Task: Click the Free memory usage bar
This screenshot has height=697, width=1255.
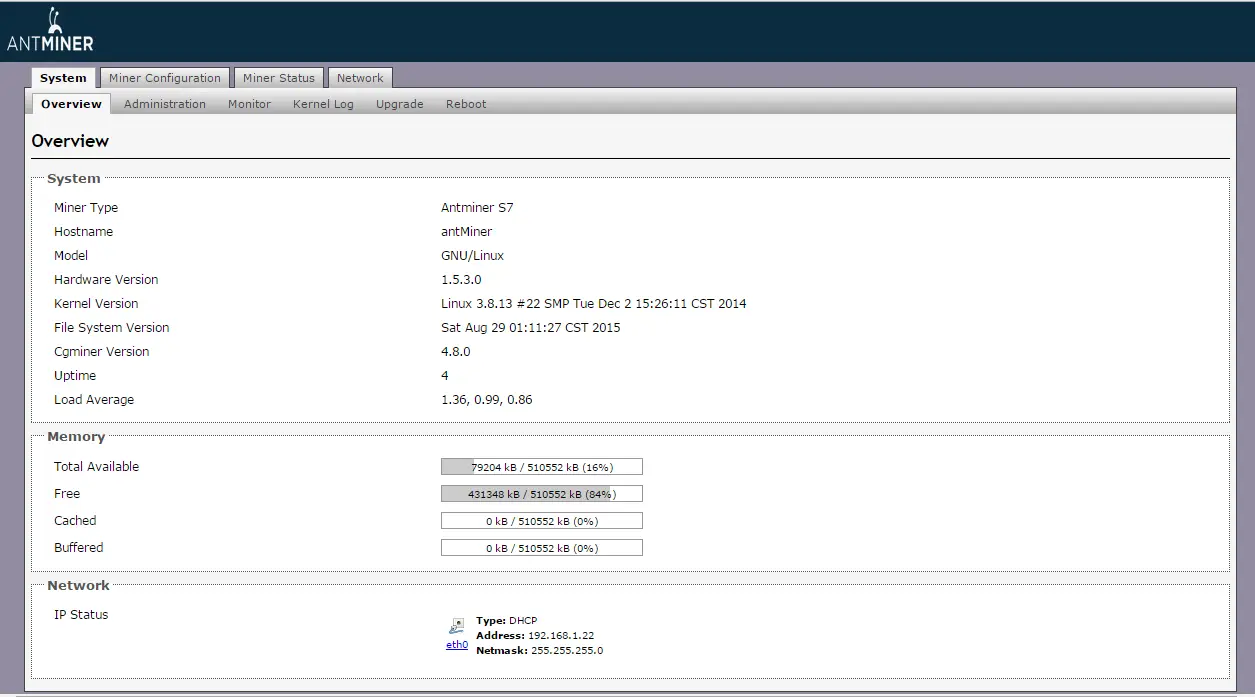Action: click(542, 494)
